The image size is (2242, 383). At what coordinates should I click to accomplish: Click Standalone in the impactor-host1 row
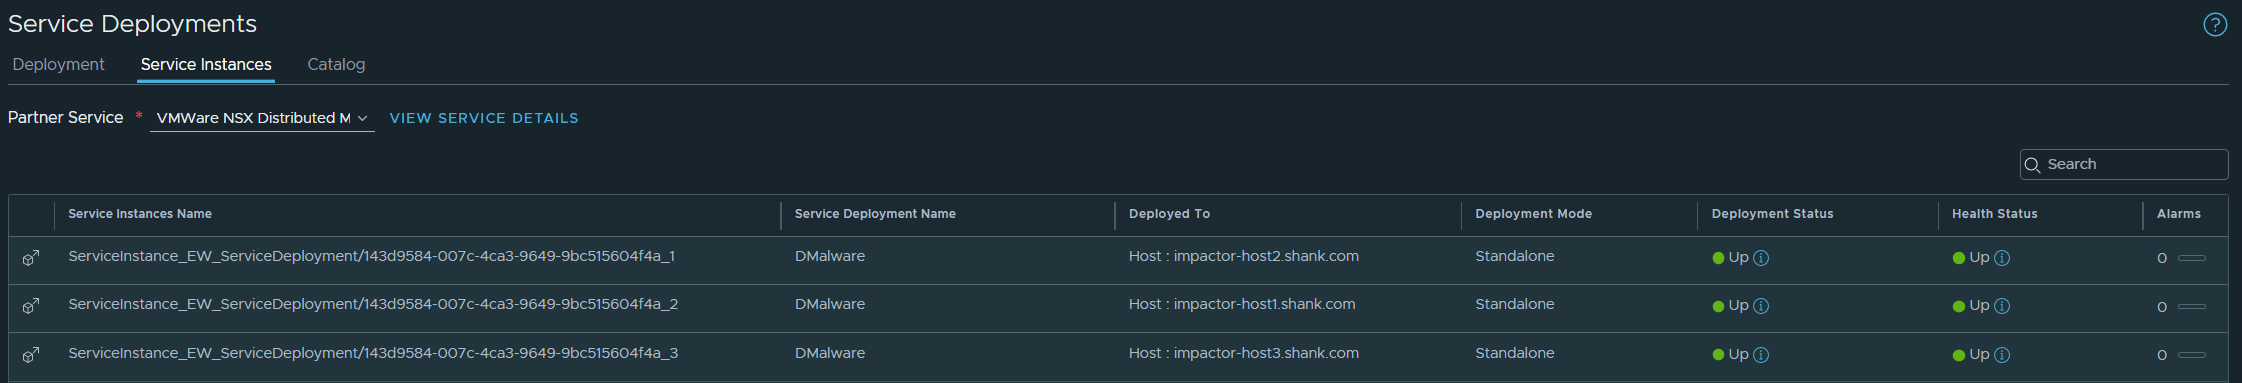coord(1514,304)
